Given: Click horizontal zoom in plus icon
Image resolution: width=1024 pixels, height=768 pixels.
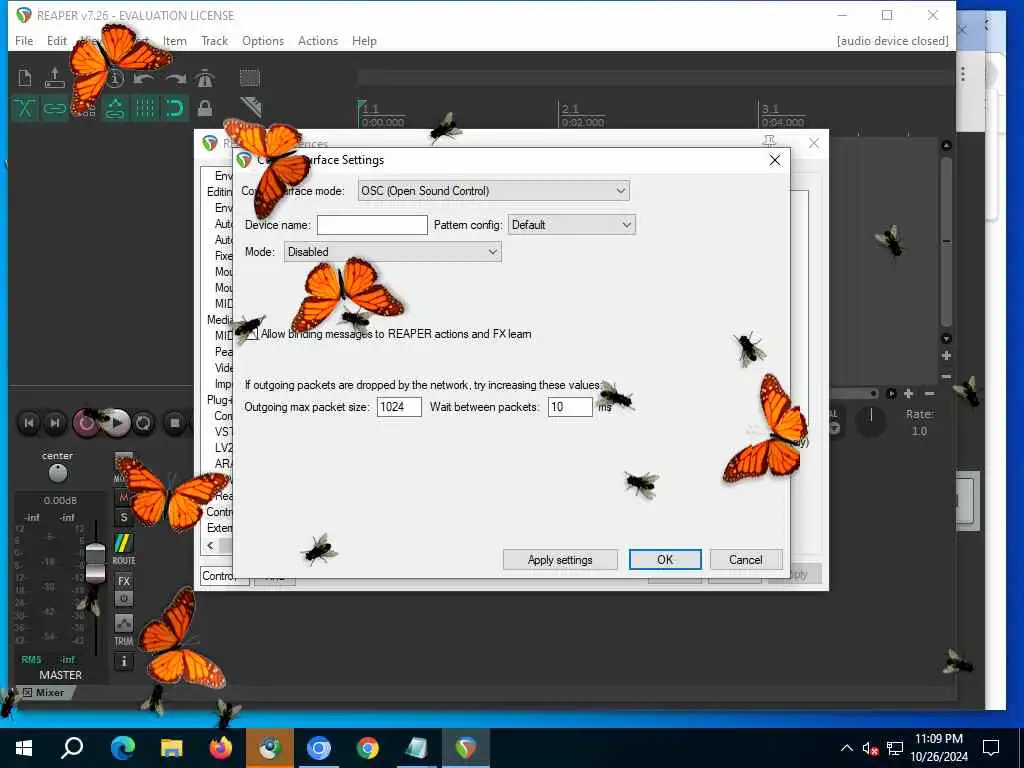Looking at the screenshot, I should click(x=908, y=394).
